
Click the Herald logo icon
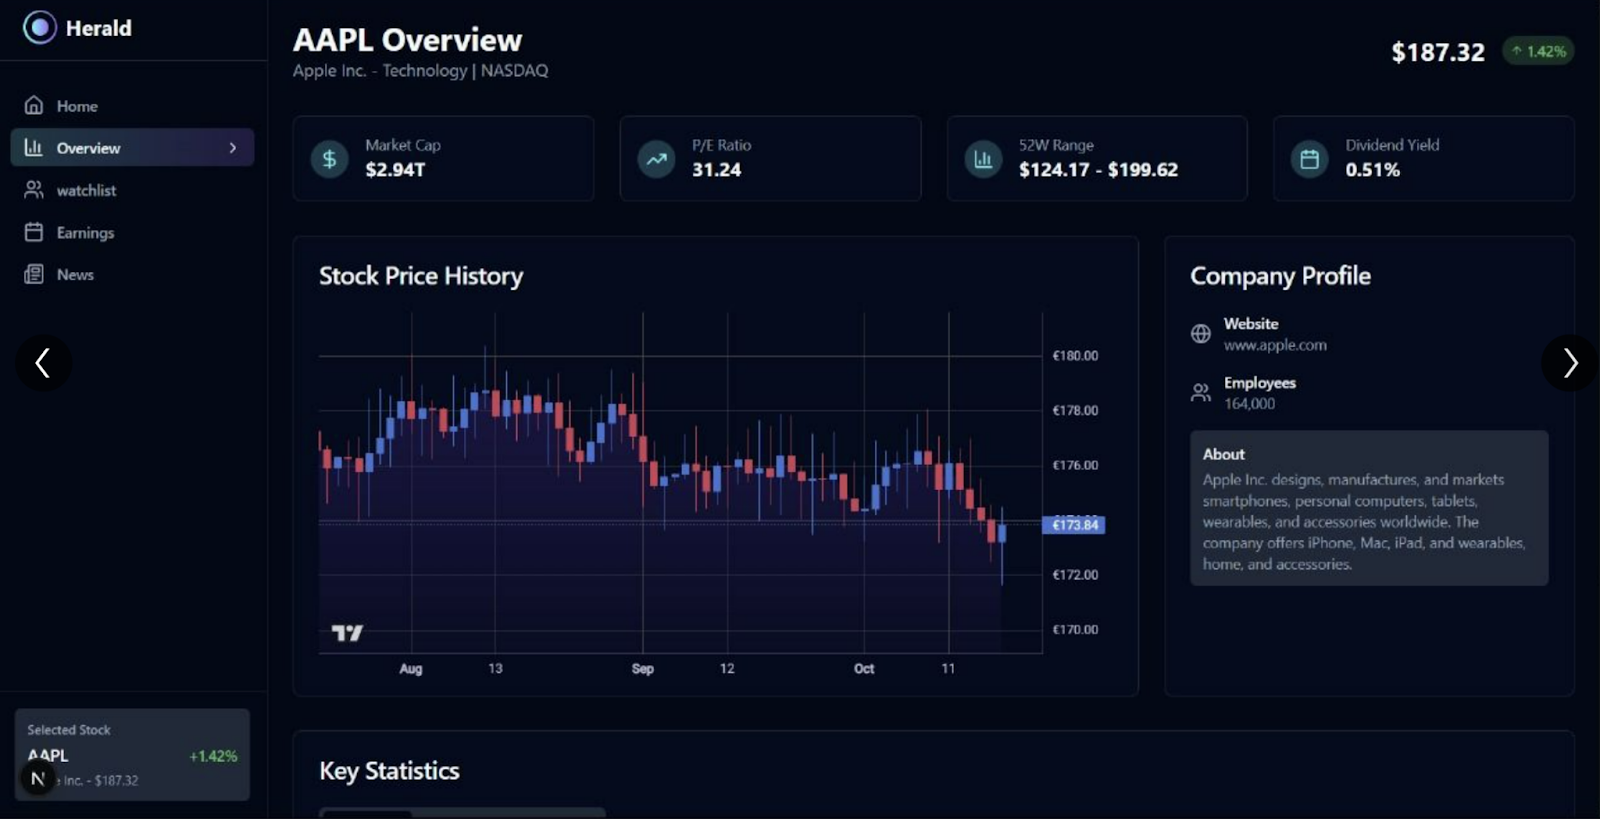pyautogui.click(x=40, y=28)
